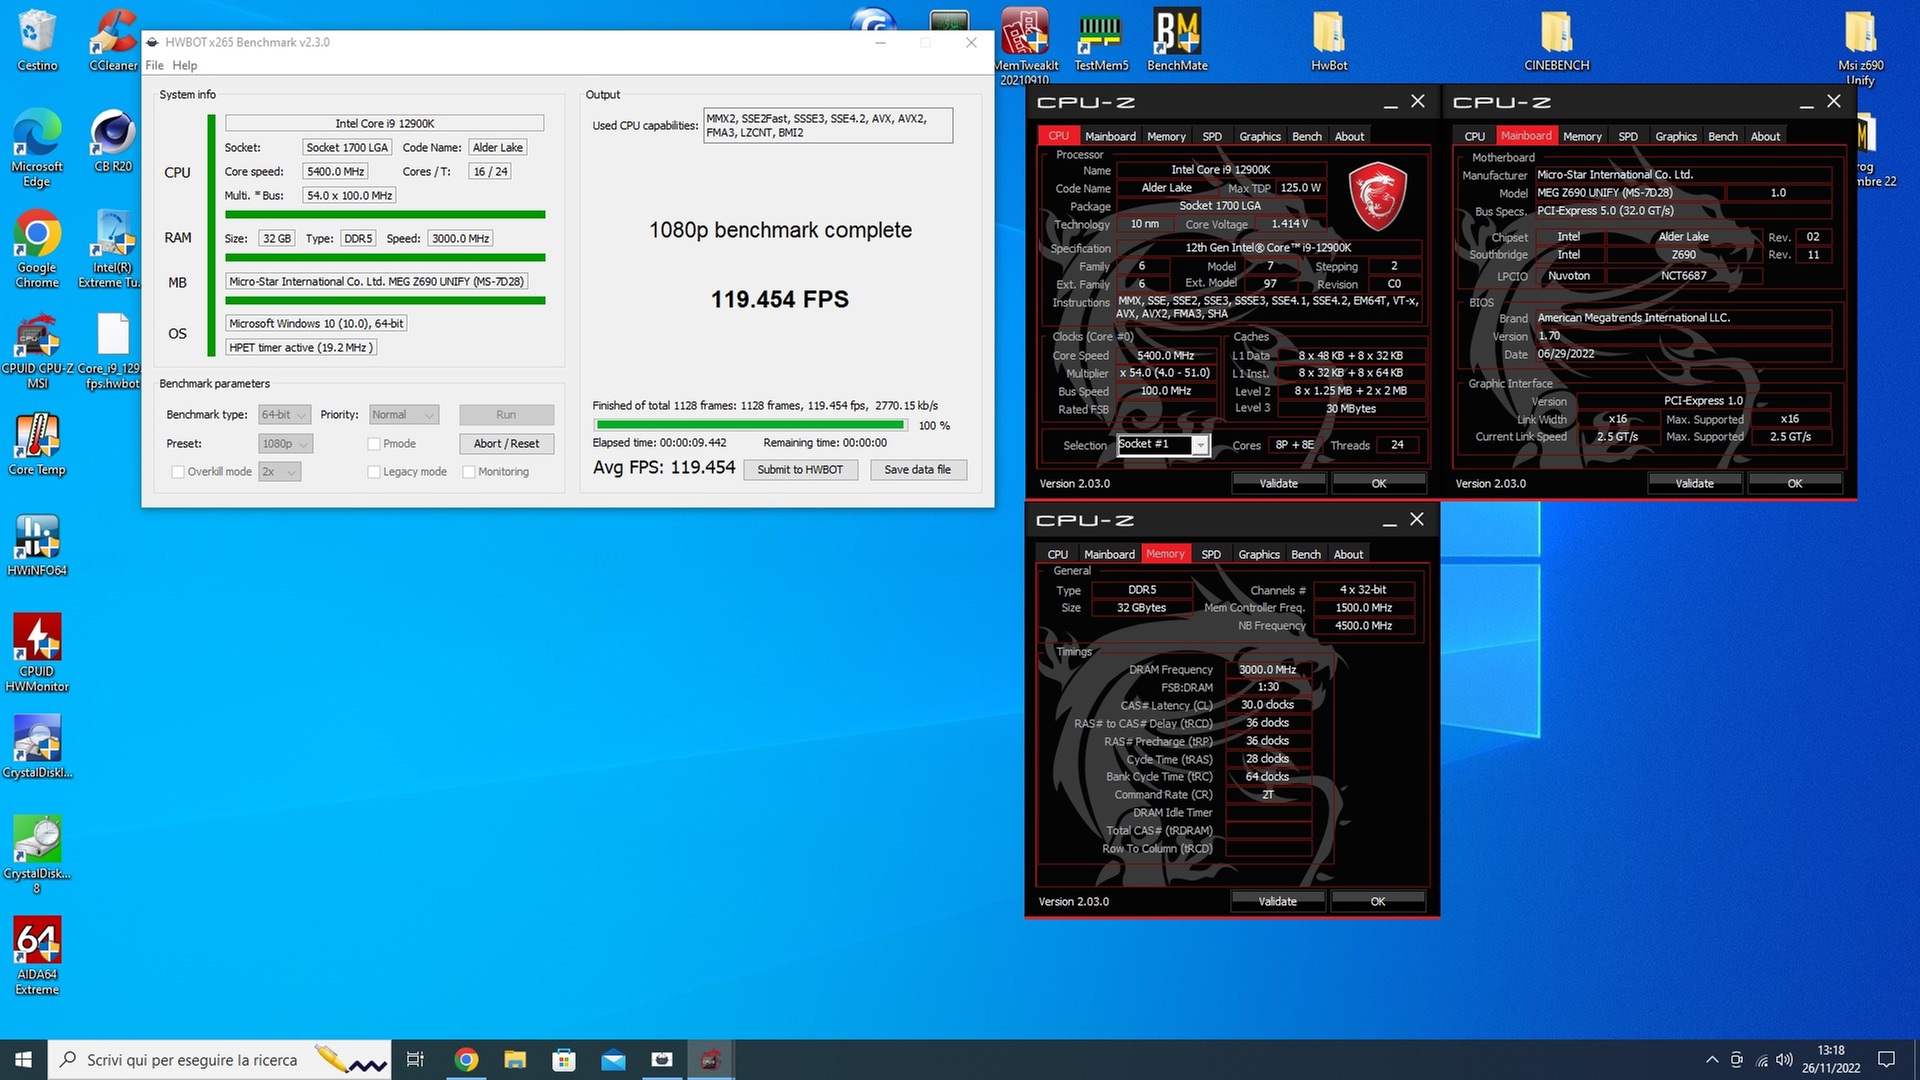Show hidden system tray icons
This screenshot has height=1080, width=1920.
pyautogui.click(x=1712, y=1060)
